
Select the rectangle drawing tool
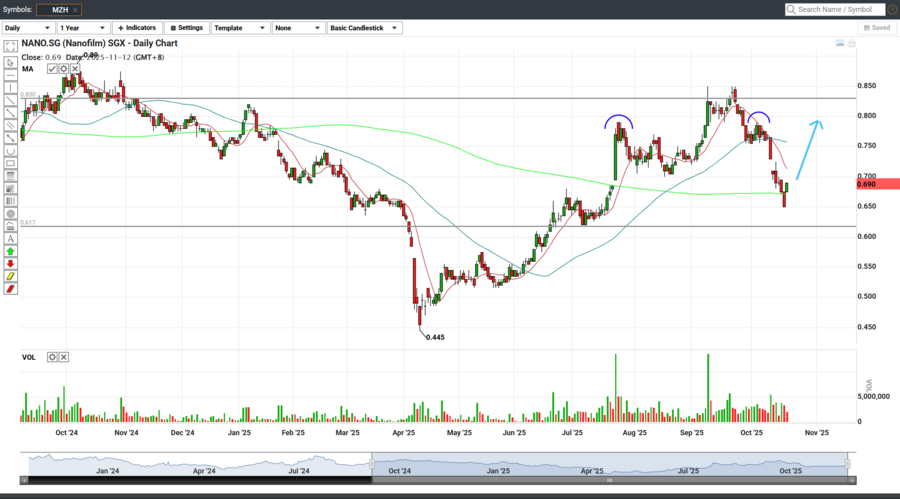[10, 163]
